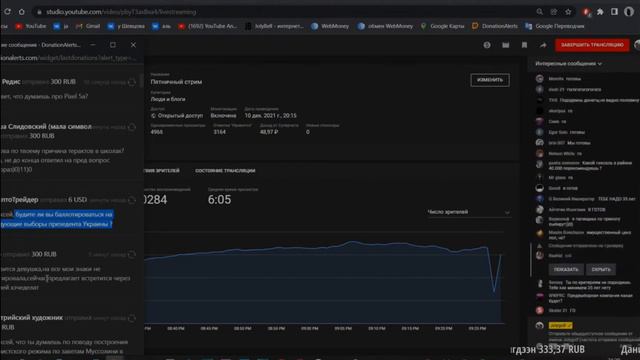Viewport: 640px width, 360px height.
Task: Click the average watch time '6:05'
Action: pyautogui.click(x=219, y=200)
